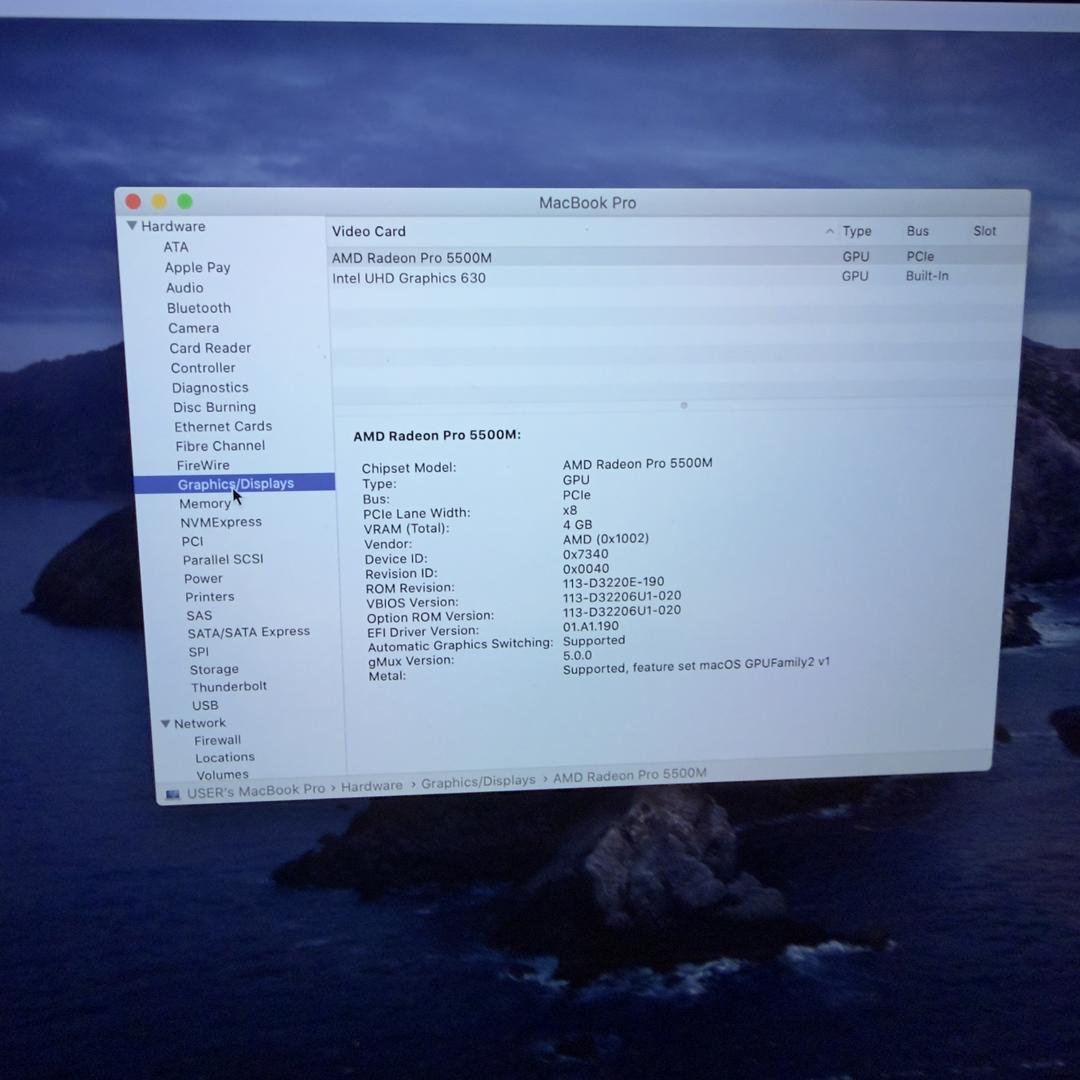
Task: Open Memory in the sidebar
Action: [205, 504]
